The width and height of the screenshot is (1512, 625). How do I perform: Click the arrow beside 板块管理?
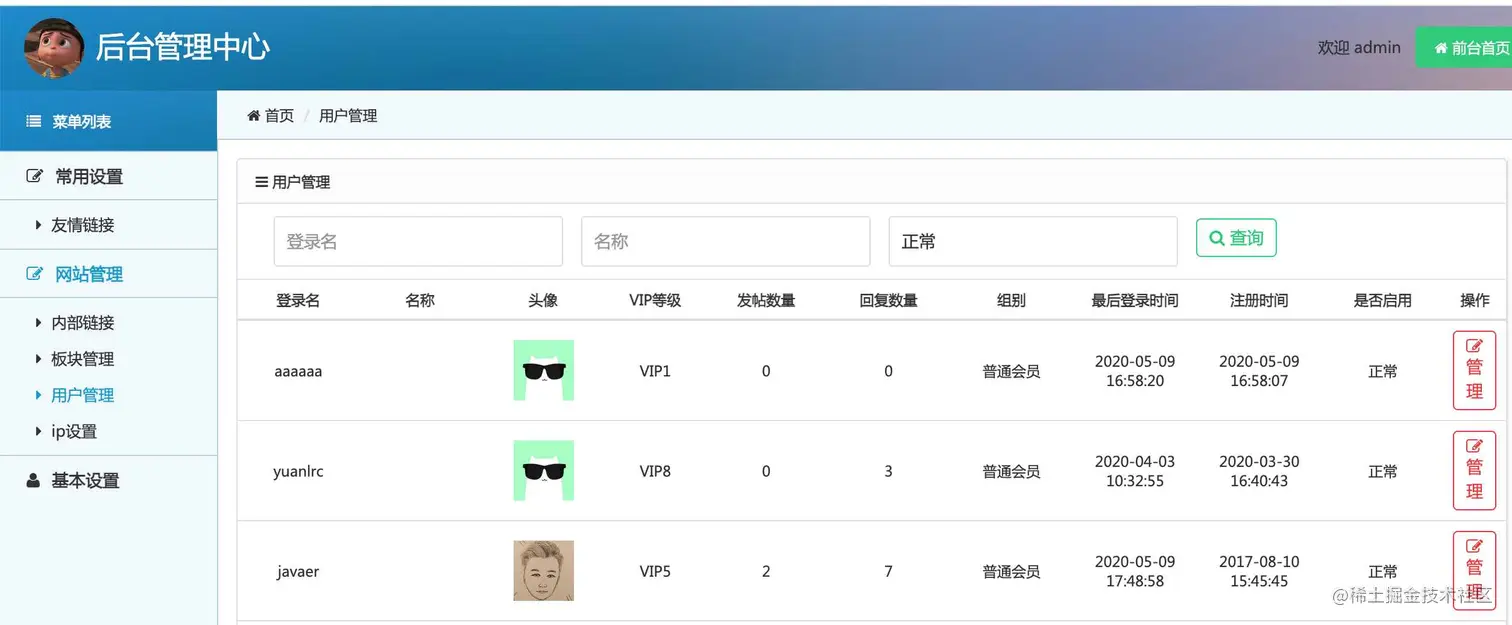38,360
